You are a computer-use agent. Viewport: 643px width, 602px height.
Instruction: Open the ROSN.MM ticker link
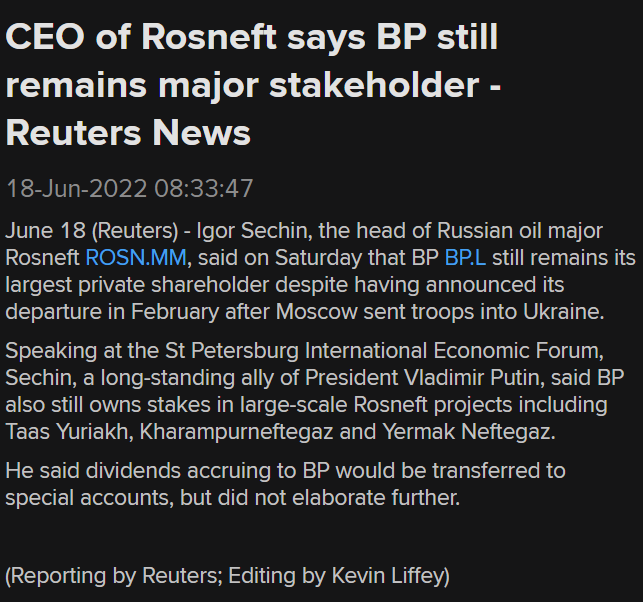[135, 258]
